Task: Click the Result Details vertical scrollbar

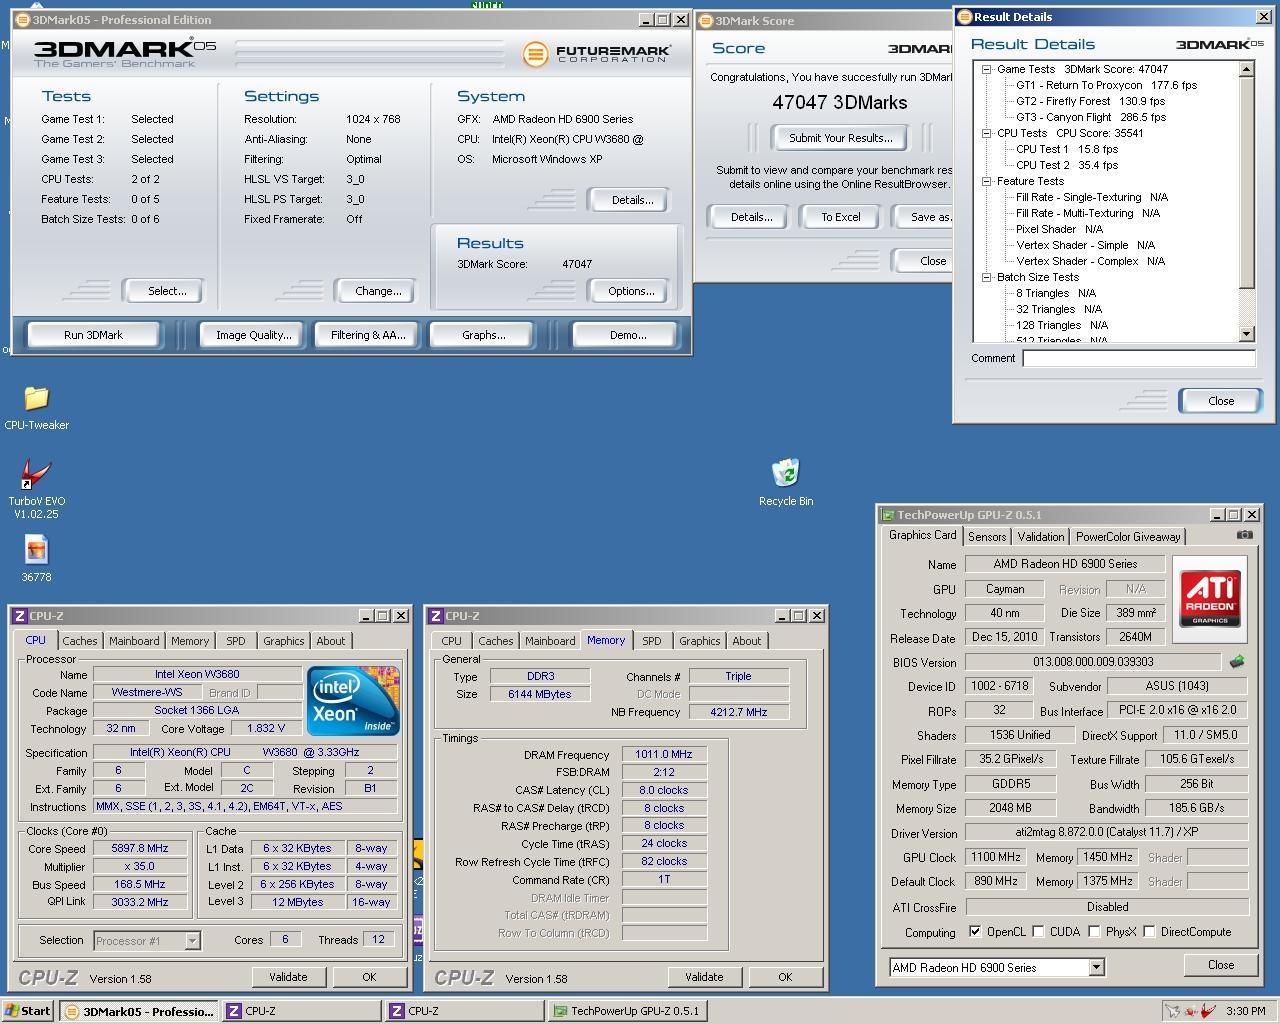Action: click(1246, 201)
